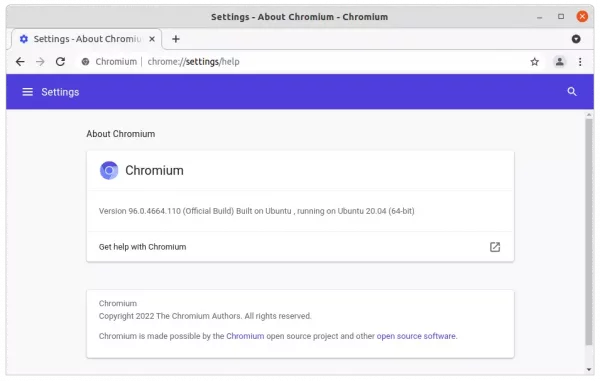The width and height of the screenshot is (600, 381).
Task: Follow the Chromium open source project link
Action: (245, 336)
